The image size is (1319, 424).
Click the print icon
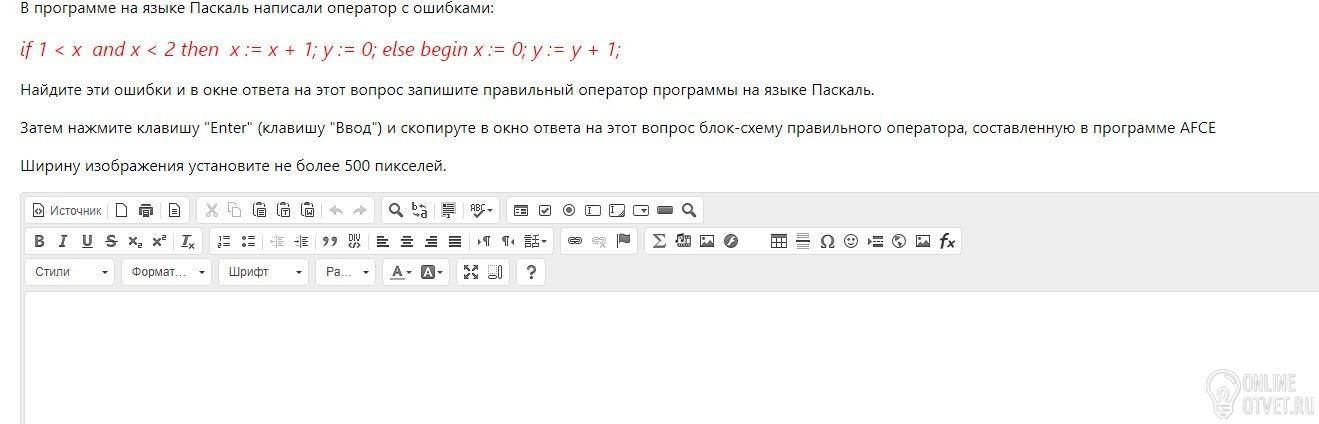tap(147, 210)
